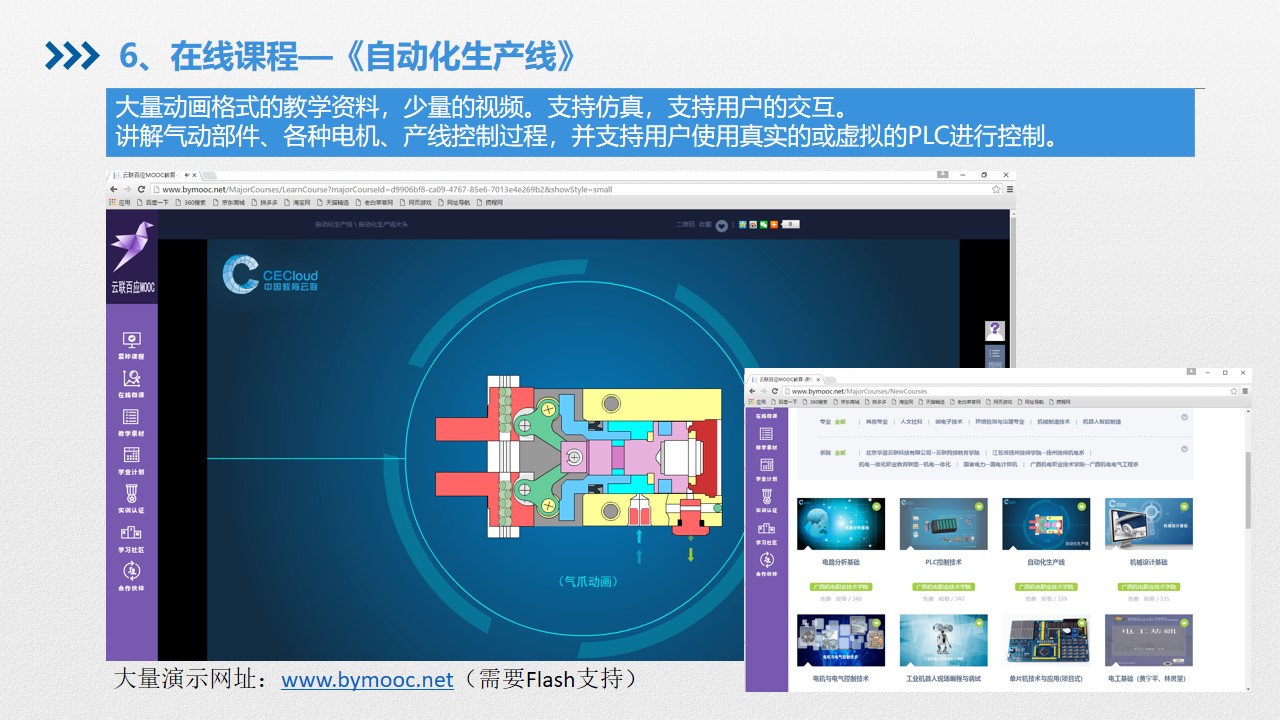Viewport: 1280px width, 720px height.
Task: Select the 实训认证 medal icon in left window
Action: (x=131, y=495)
